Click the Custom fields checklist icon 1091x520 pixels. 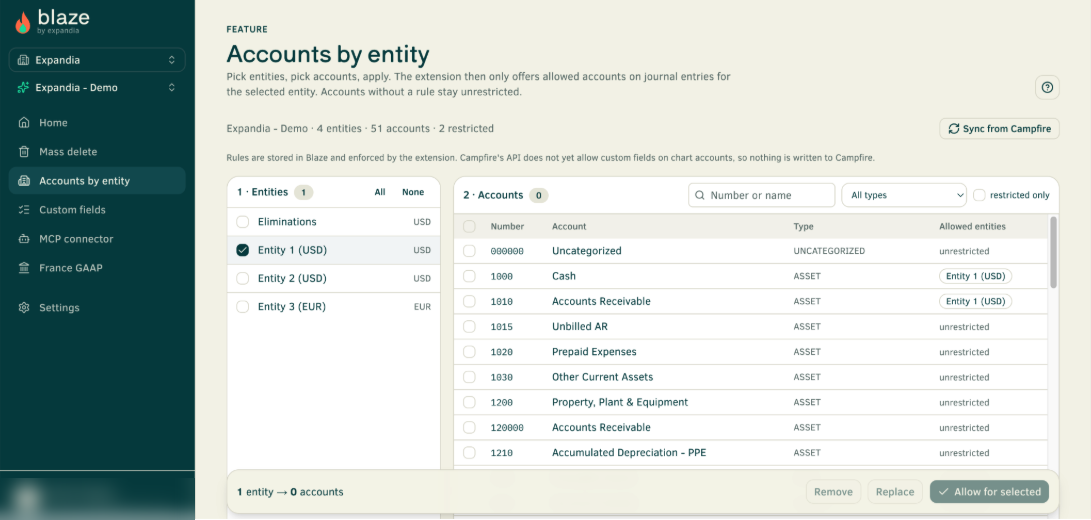(x=24, y=210)
